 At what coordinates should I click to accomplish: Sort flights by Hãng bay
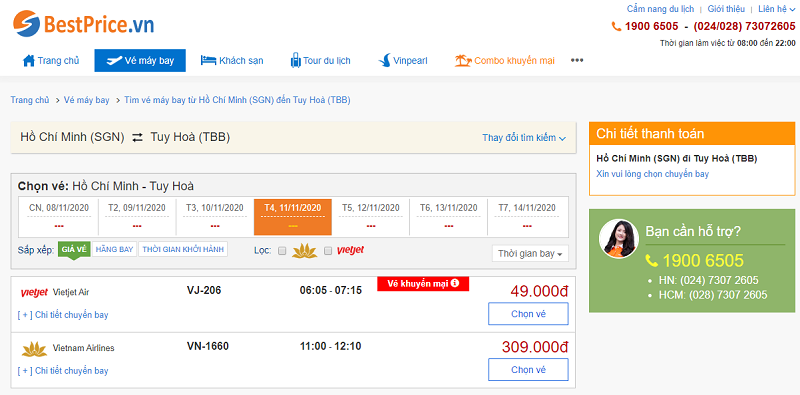(114, 250)
